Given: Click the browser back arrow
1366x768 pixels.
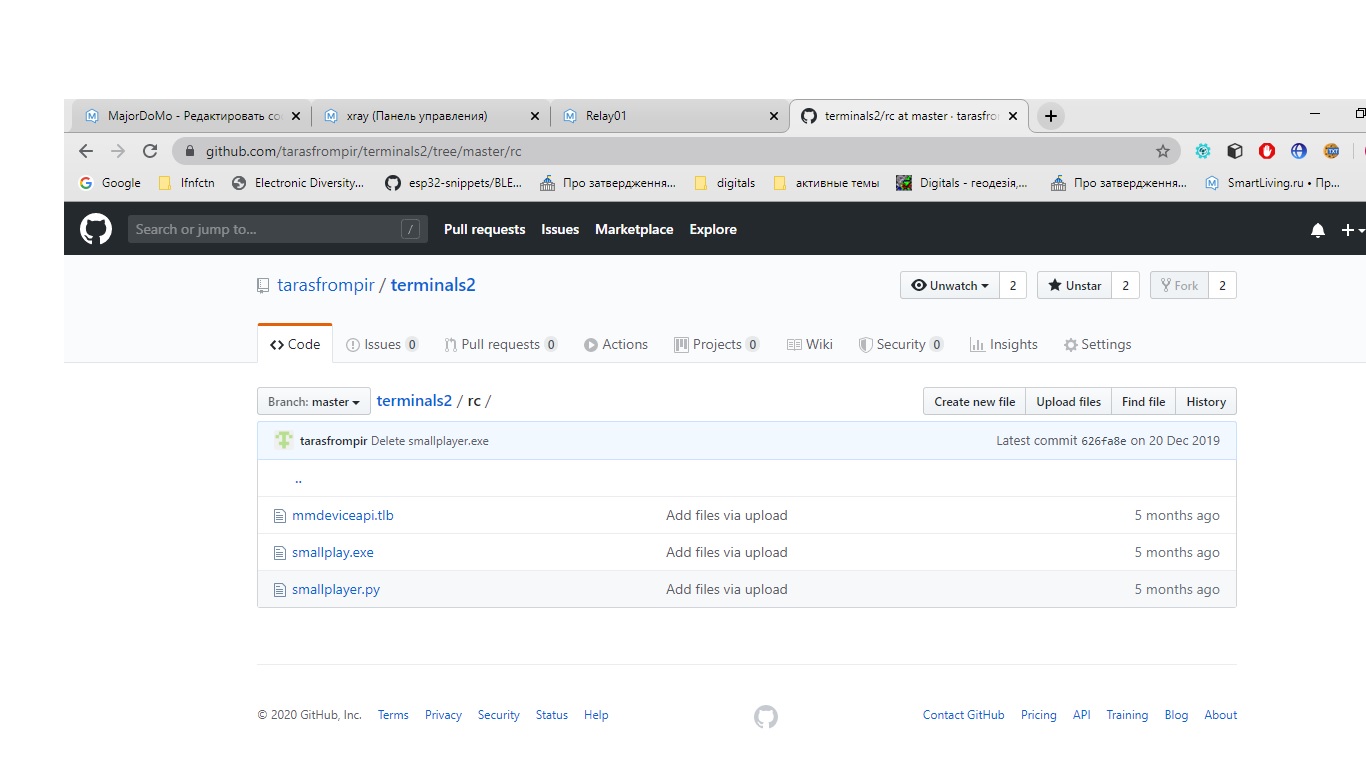Looking at the screenshot, I should [x=86, y=151].
